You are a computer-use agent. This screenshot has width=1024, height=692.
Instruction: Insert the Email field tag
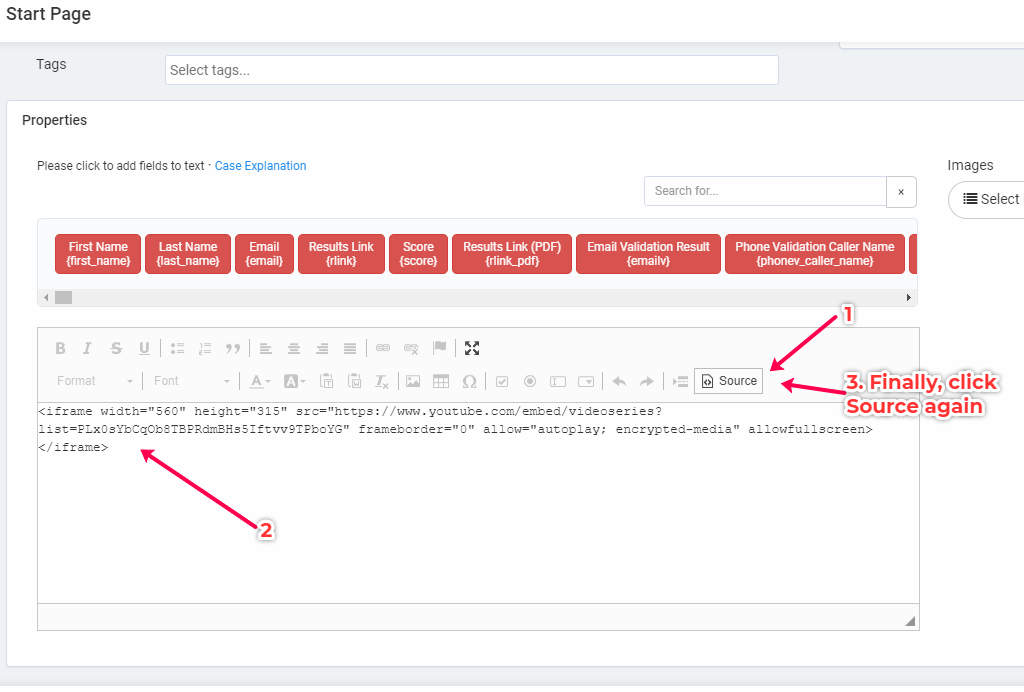tap(264, 254)
